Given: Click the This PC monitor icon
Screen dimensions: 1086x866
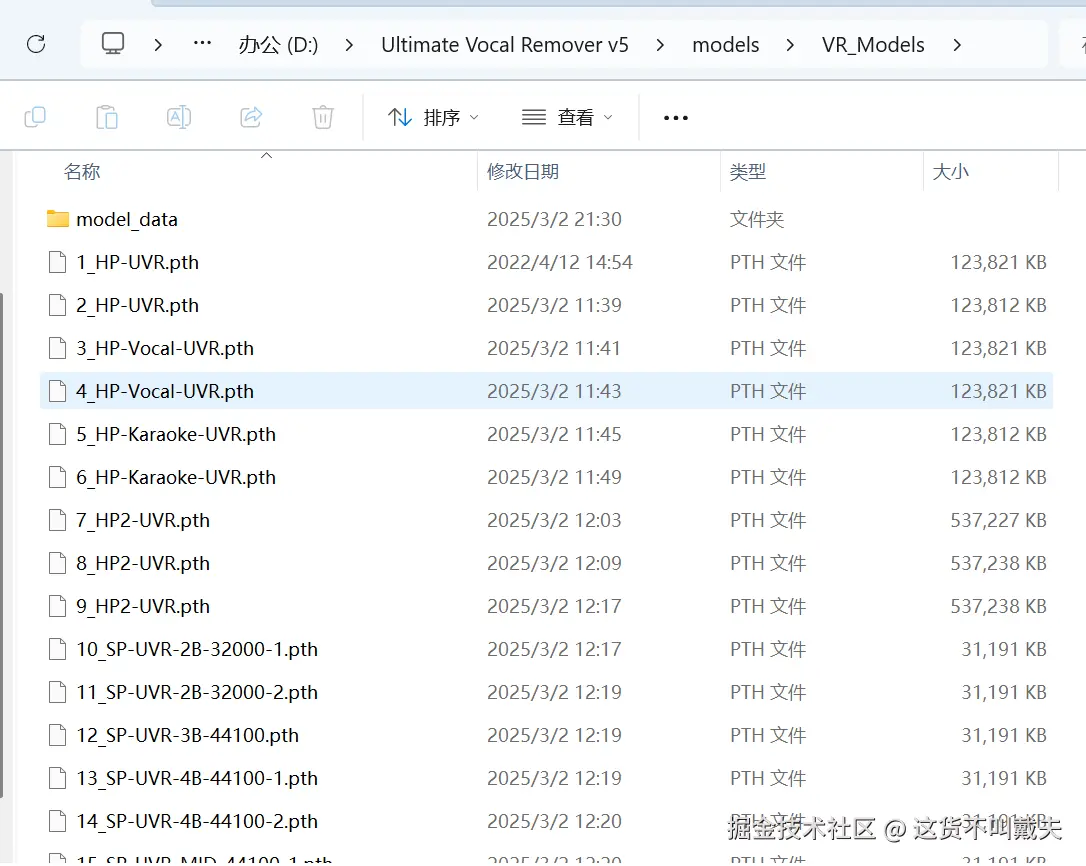Looking at the screenshot, I should click(x=113, y=44).
